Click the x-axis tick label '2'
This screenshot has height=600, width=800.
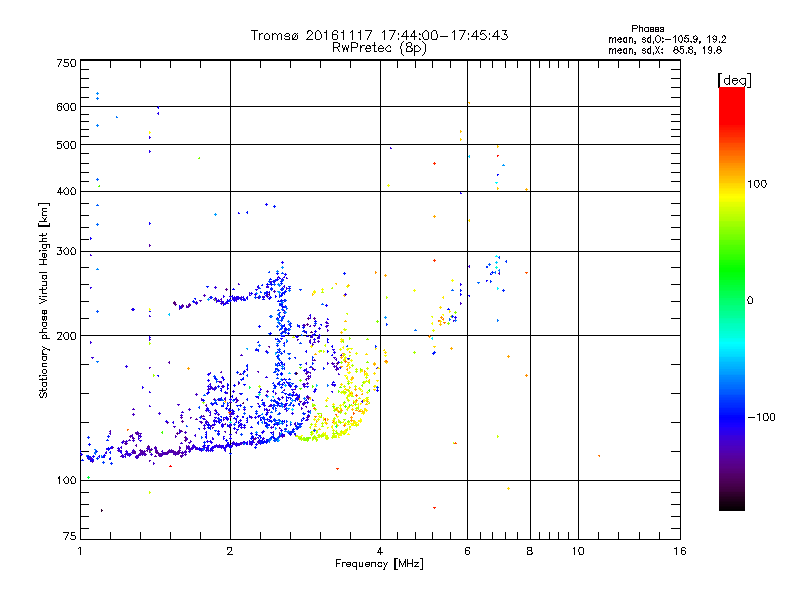click(230, 551)
